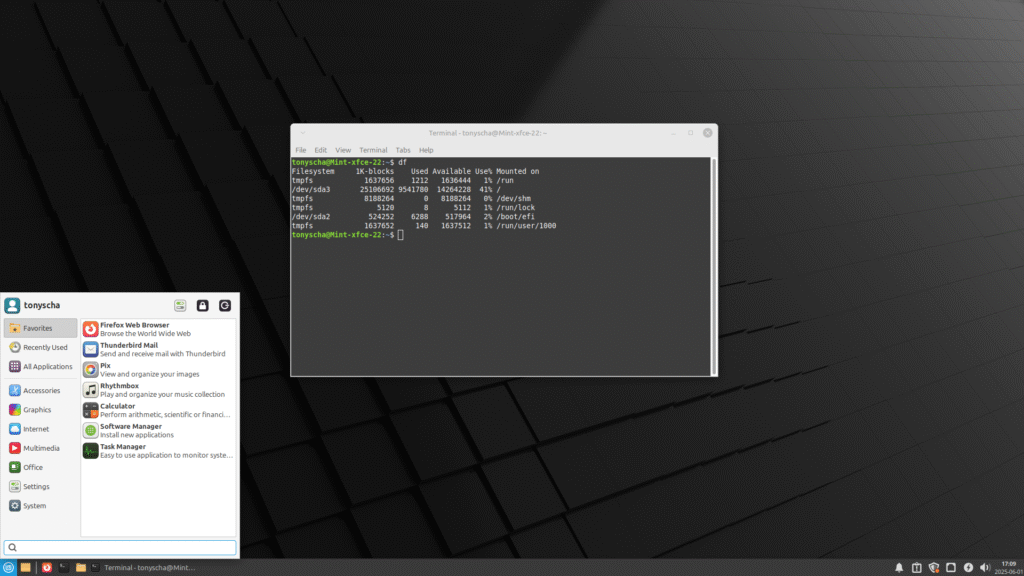The width and height of the screenshot is (1024, 576).
Task: Open the notifications bell in system tray
Action: (x=899, y=568)
